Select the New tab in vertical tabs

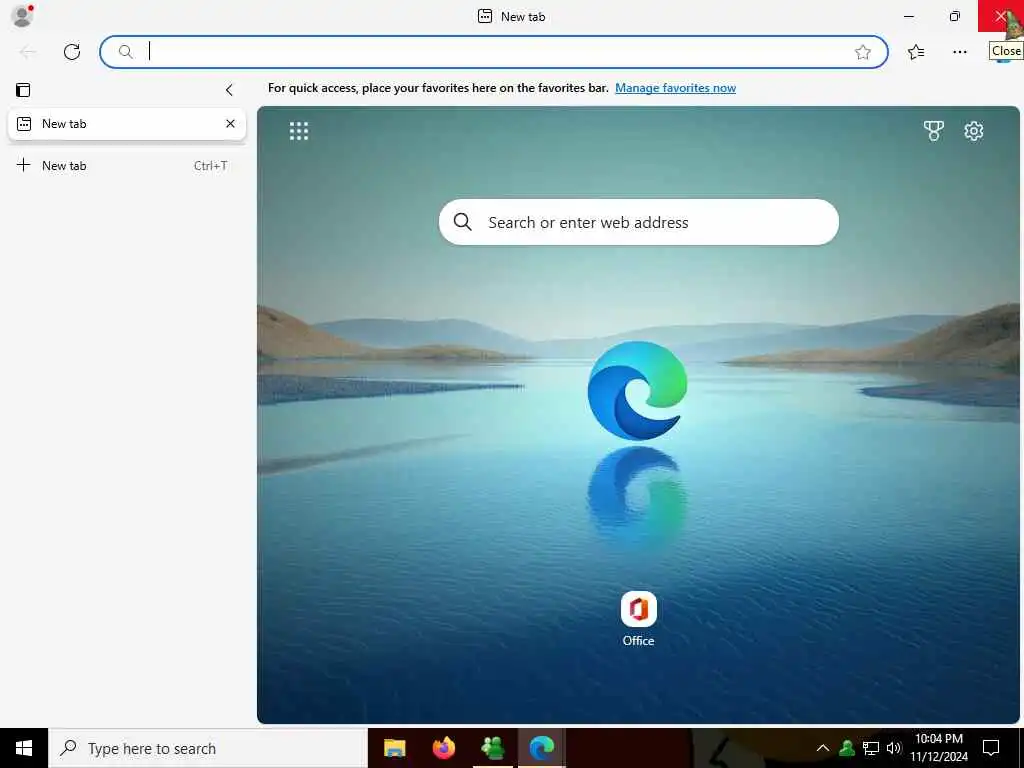point(127,123)
